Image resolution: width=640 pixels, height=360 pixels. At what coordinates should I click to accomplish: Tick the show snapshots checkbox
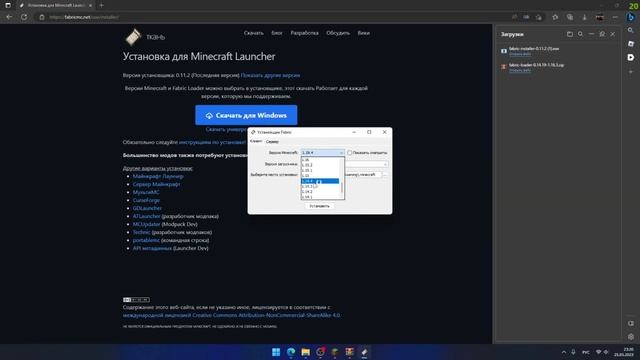tap(349, 153)
